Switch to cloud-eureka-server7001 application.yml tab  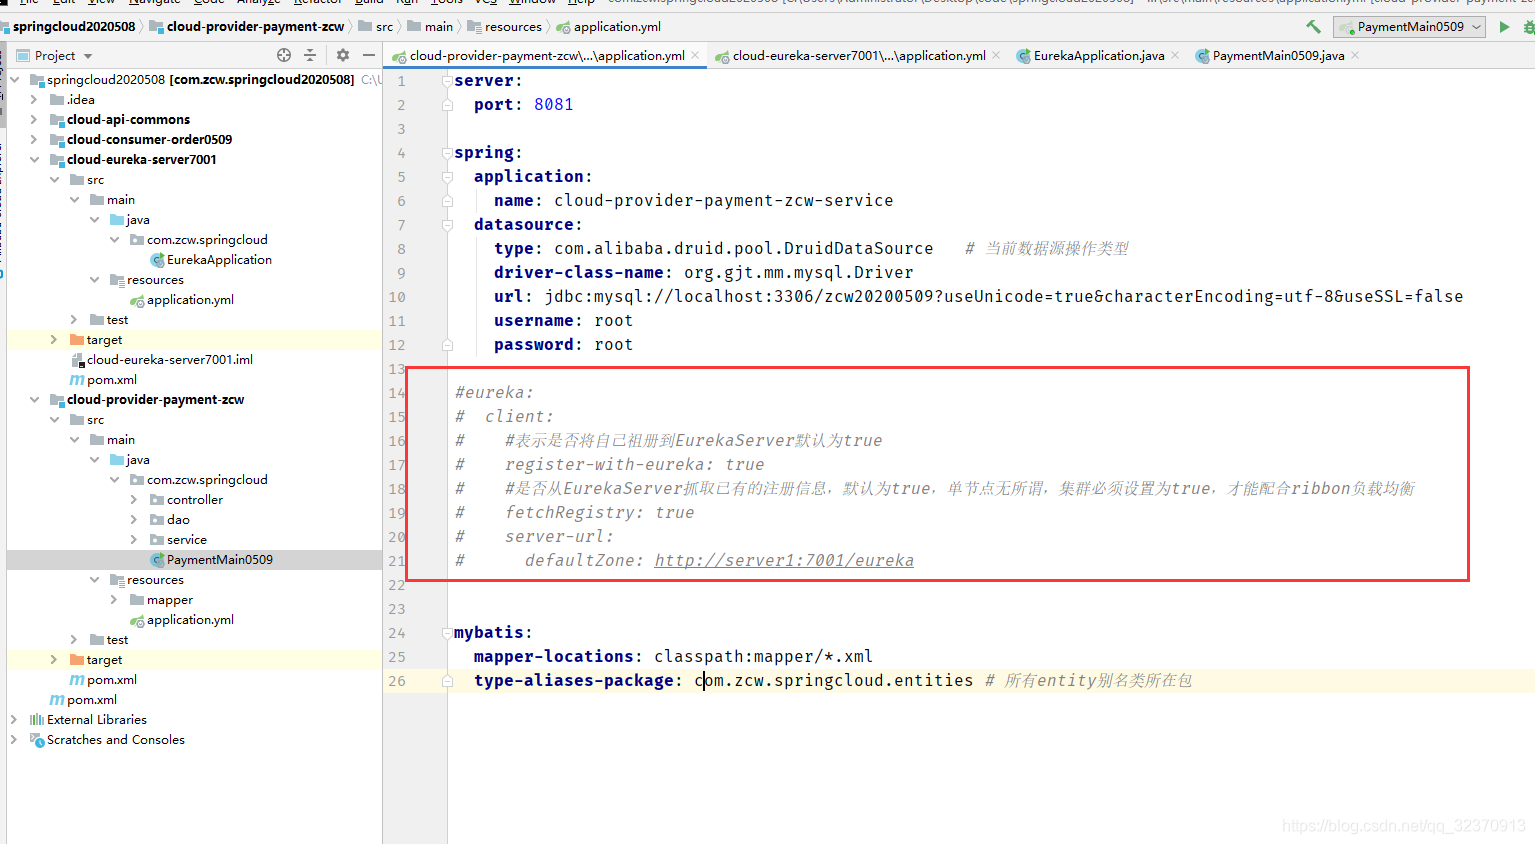tap(859, 56)
